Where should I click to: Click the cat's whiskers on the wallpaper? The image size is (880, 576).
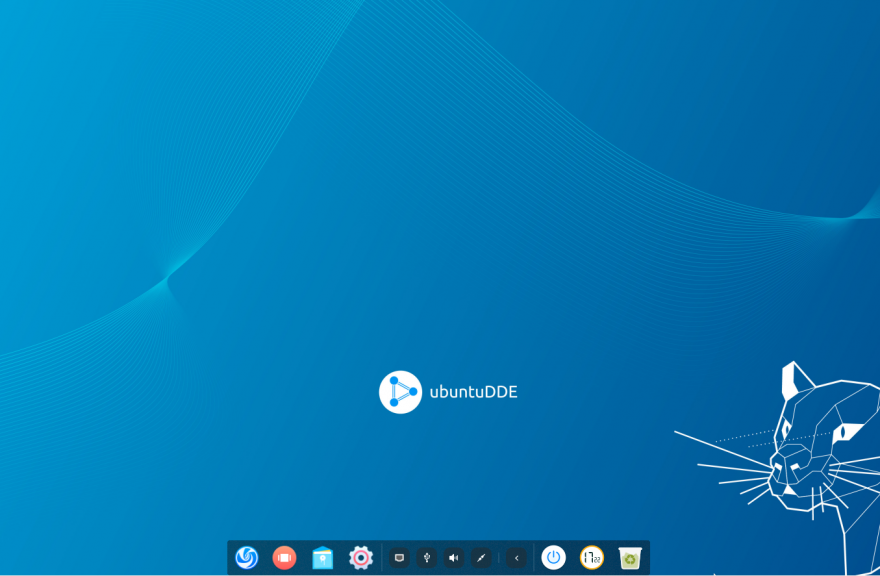pyautogui.click(x=724, y=460)
